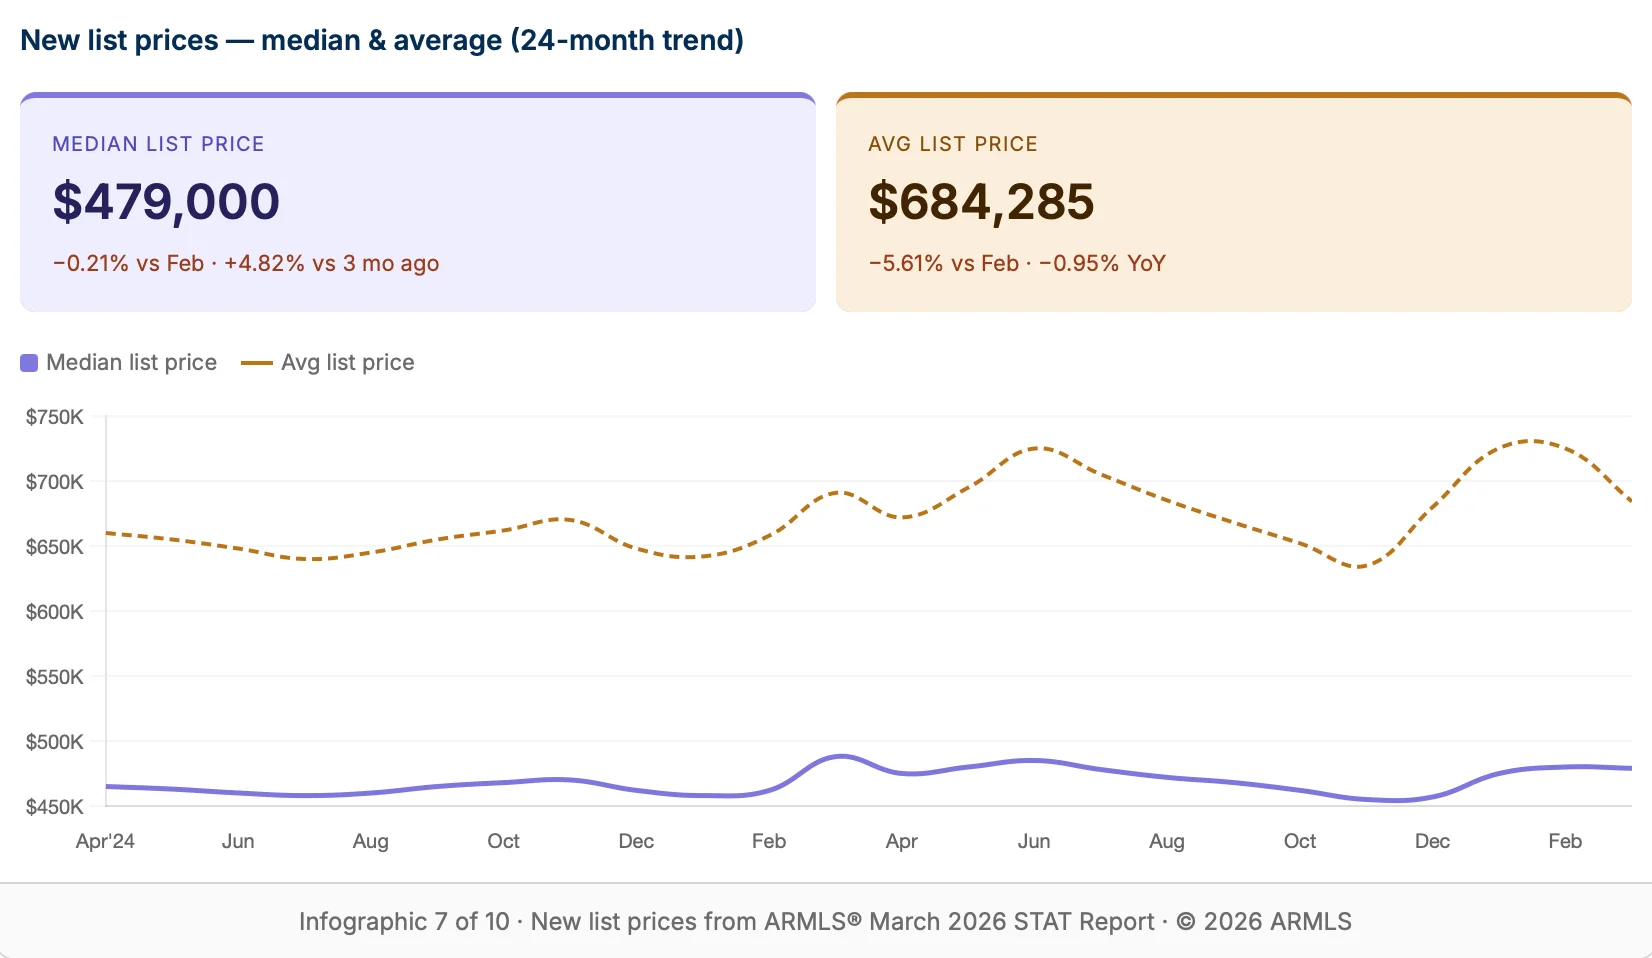1652x958 pixels.
Task: Click the −0.95% YoY stat
Action: pos(1101,263)
